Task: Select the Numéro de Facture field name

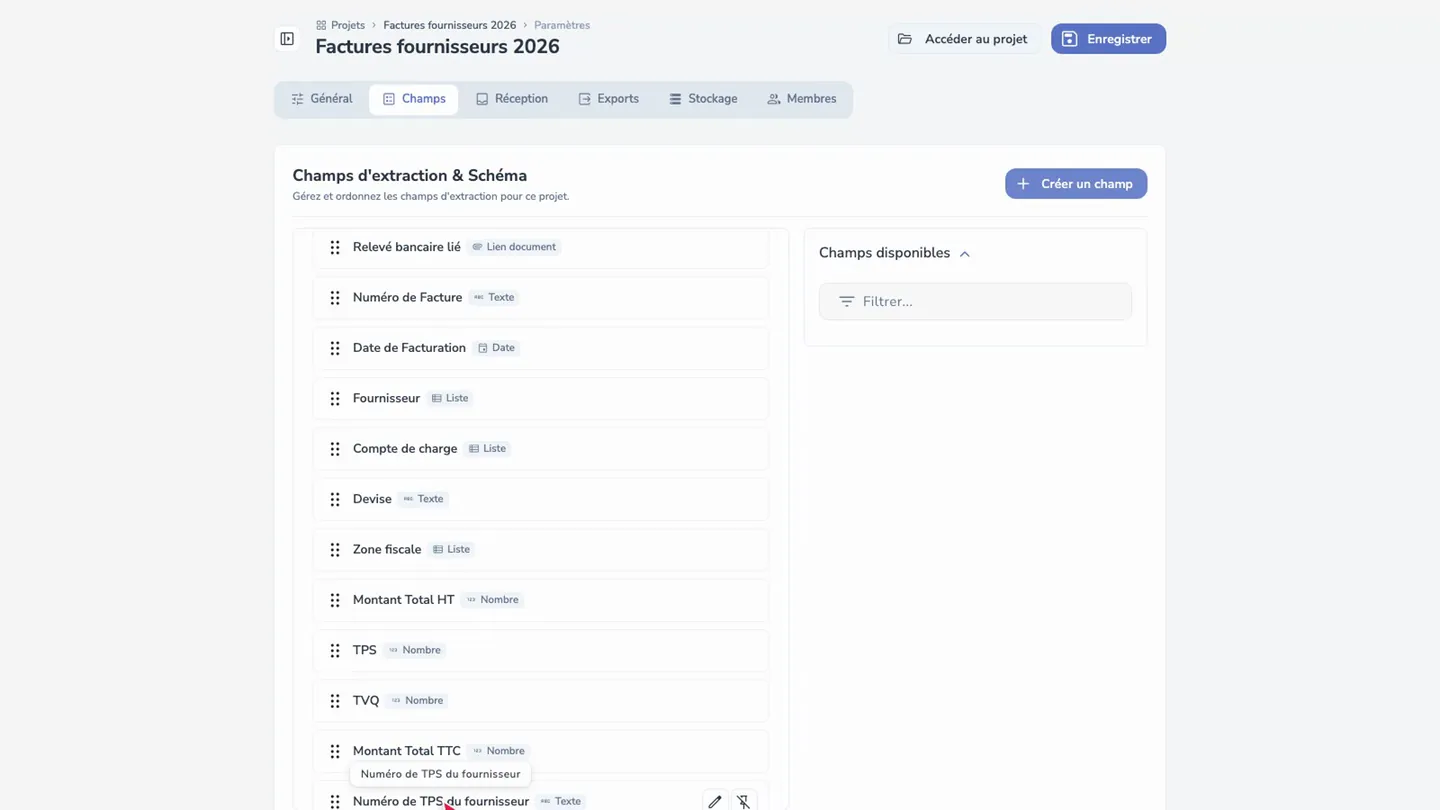Action: point(407,297)
